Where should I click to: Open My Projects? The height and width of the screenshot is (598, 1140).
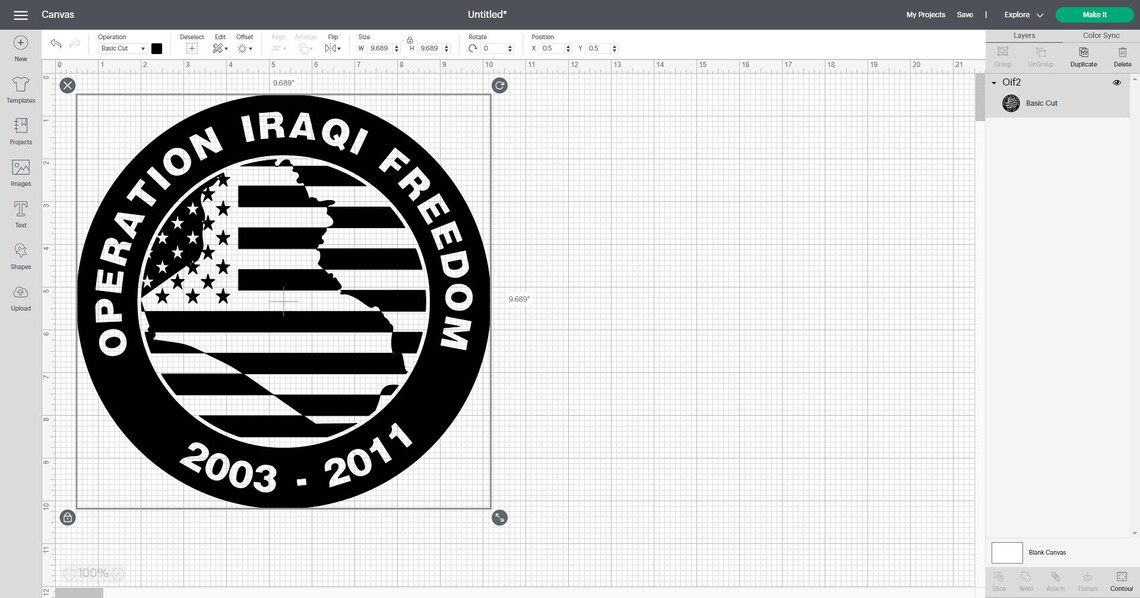(x=924, y=14)
